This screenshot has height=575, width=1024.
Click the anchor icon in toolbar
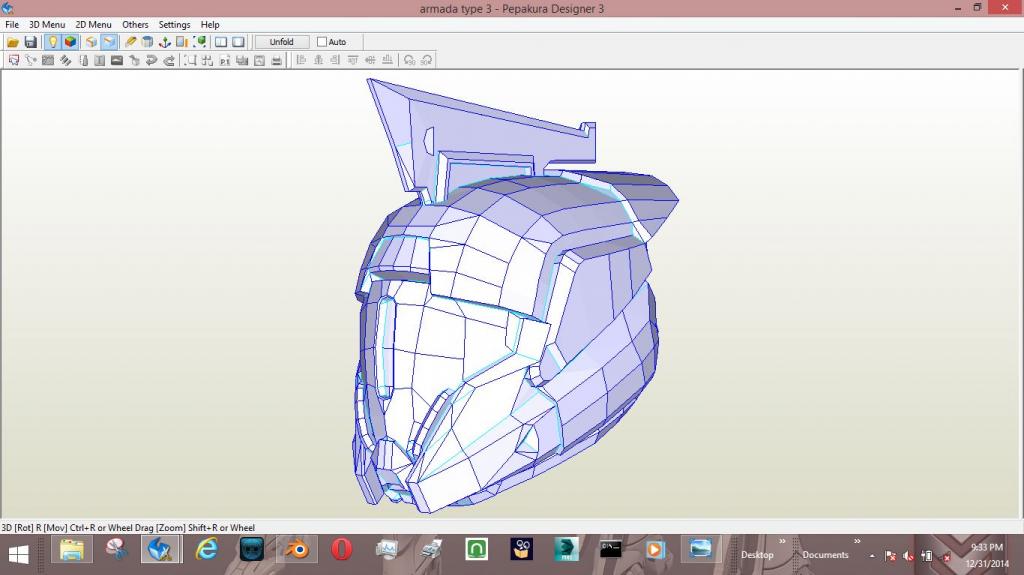pyautogui.click(x=164, y=42)
